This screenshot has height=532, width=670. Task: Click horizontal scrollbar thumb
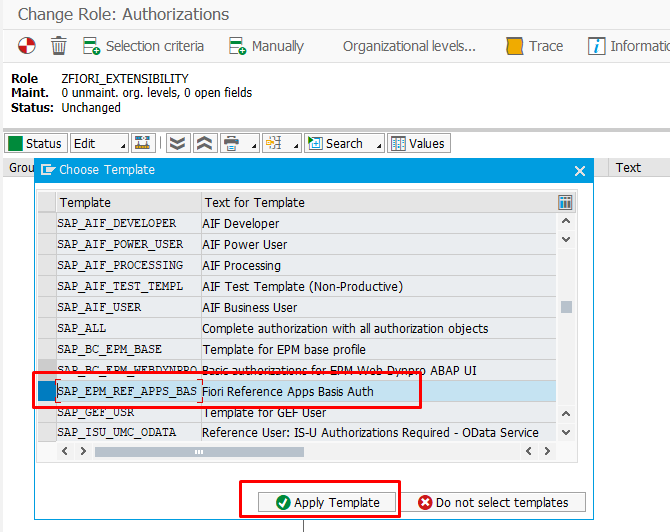(199, 452)
